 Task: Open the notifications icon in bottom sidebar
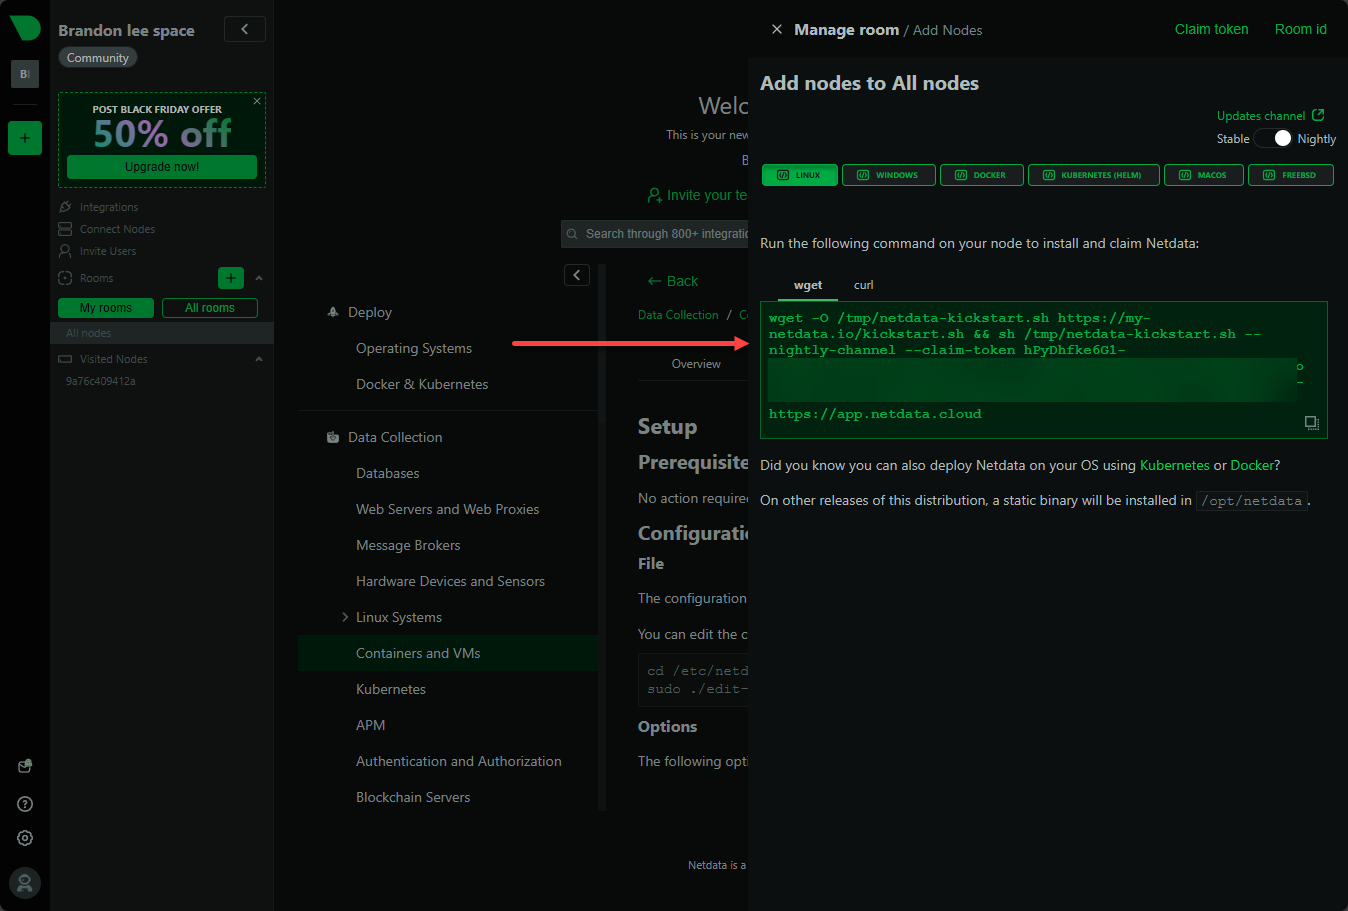coord(25,766)
